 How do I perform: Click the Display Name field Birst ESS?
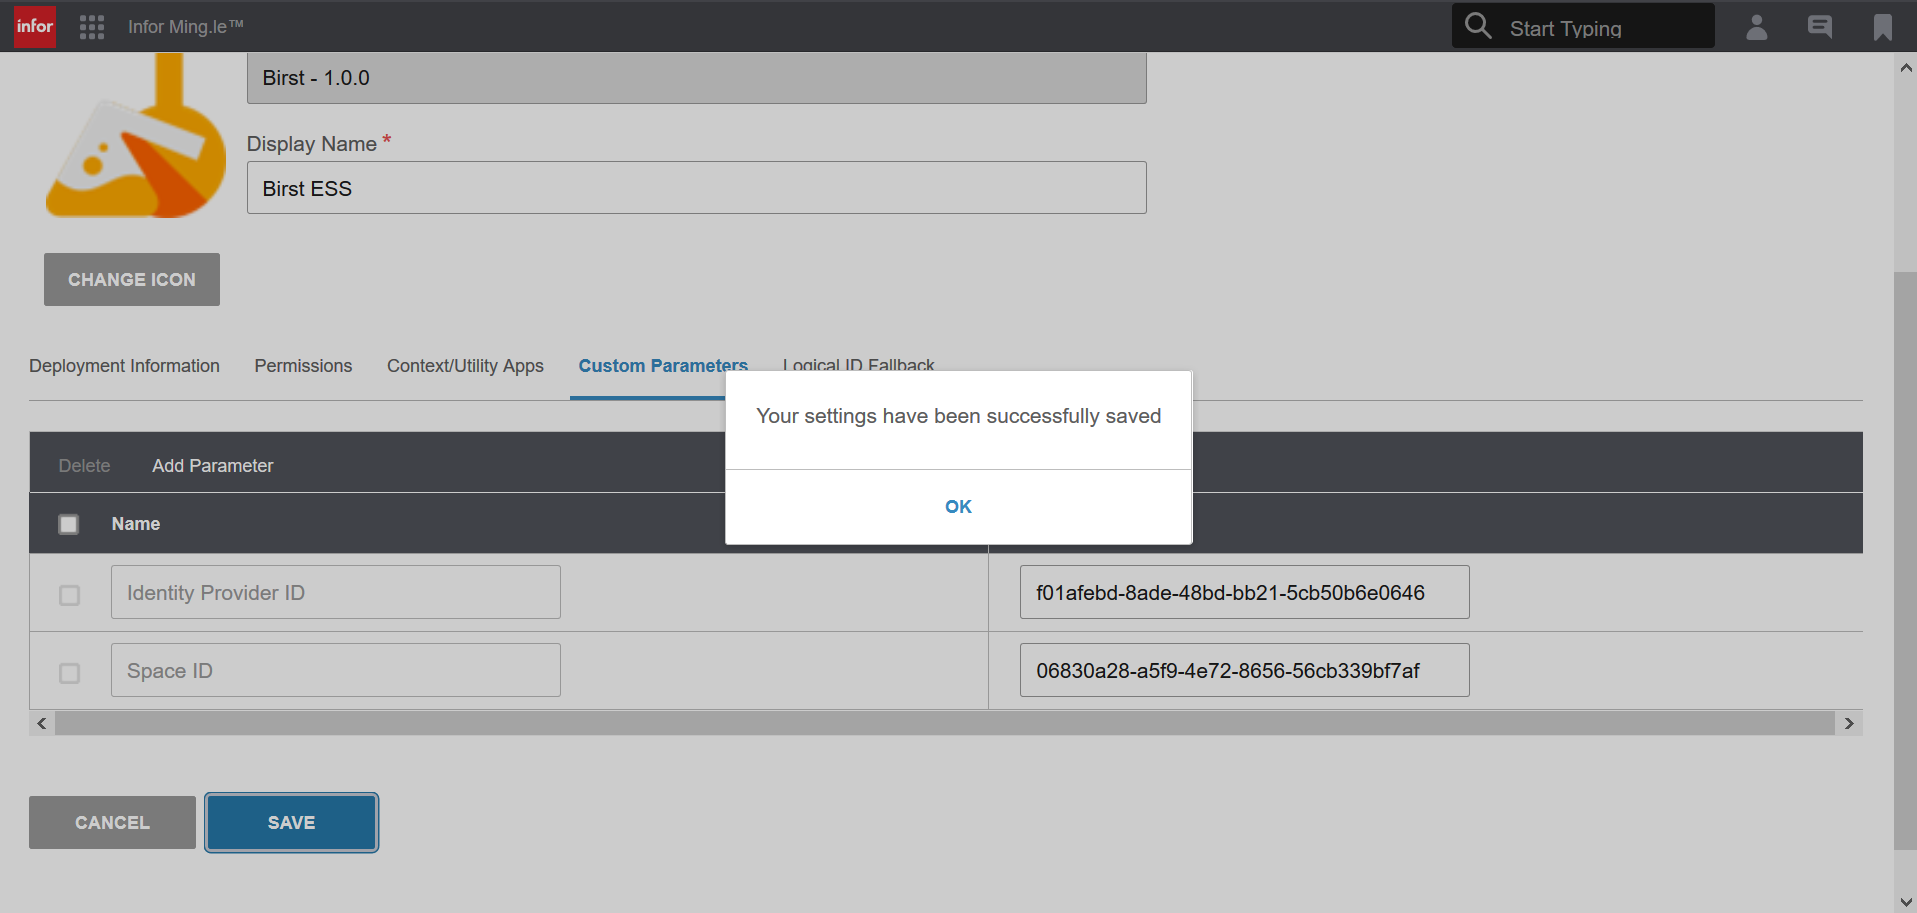pyautogui.click(x=697, y=188)
